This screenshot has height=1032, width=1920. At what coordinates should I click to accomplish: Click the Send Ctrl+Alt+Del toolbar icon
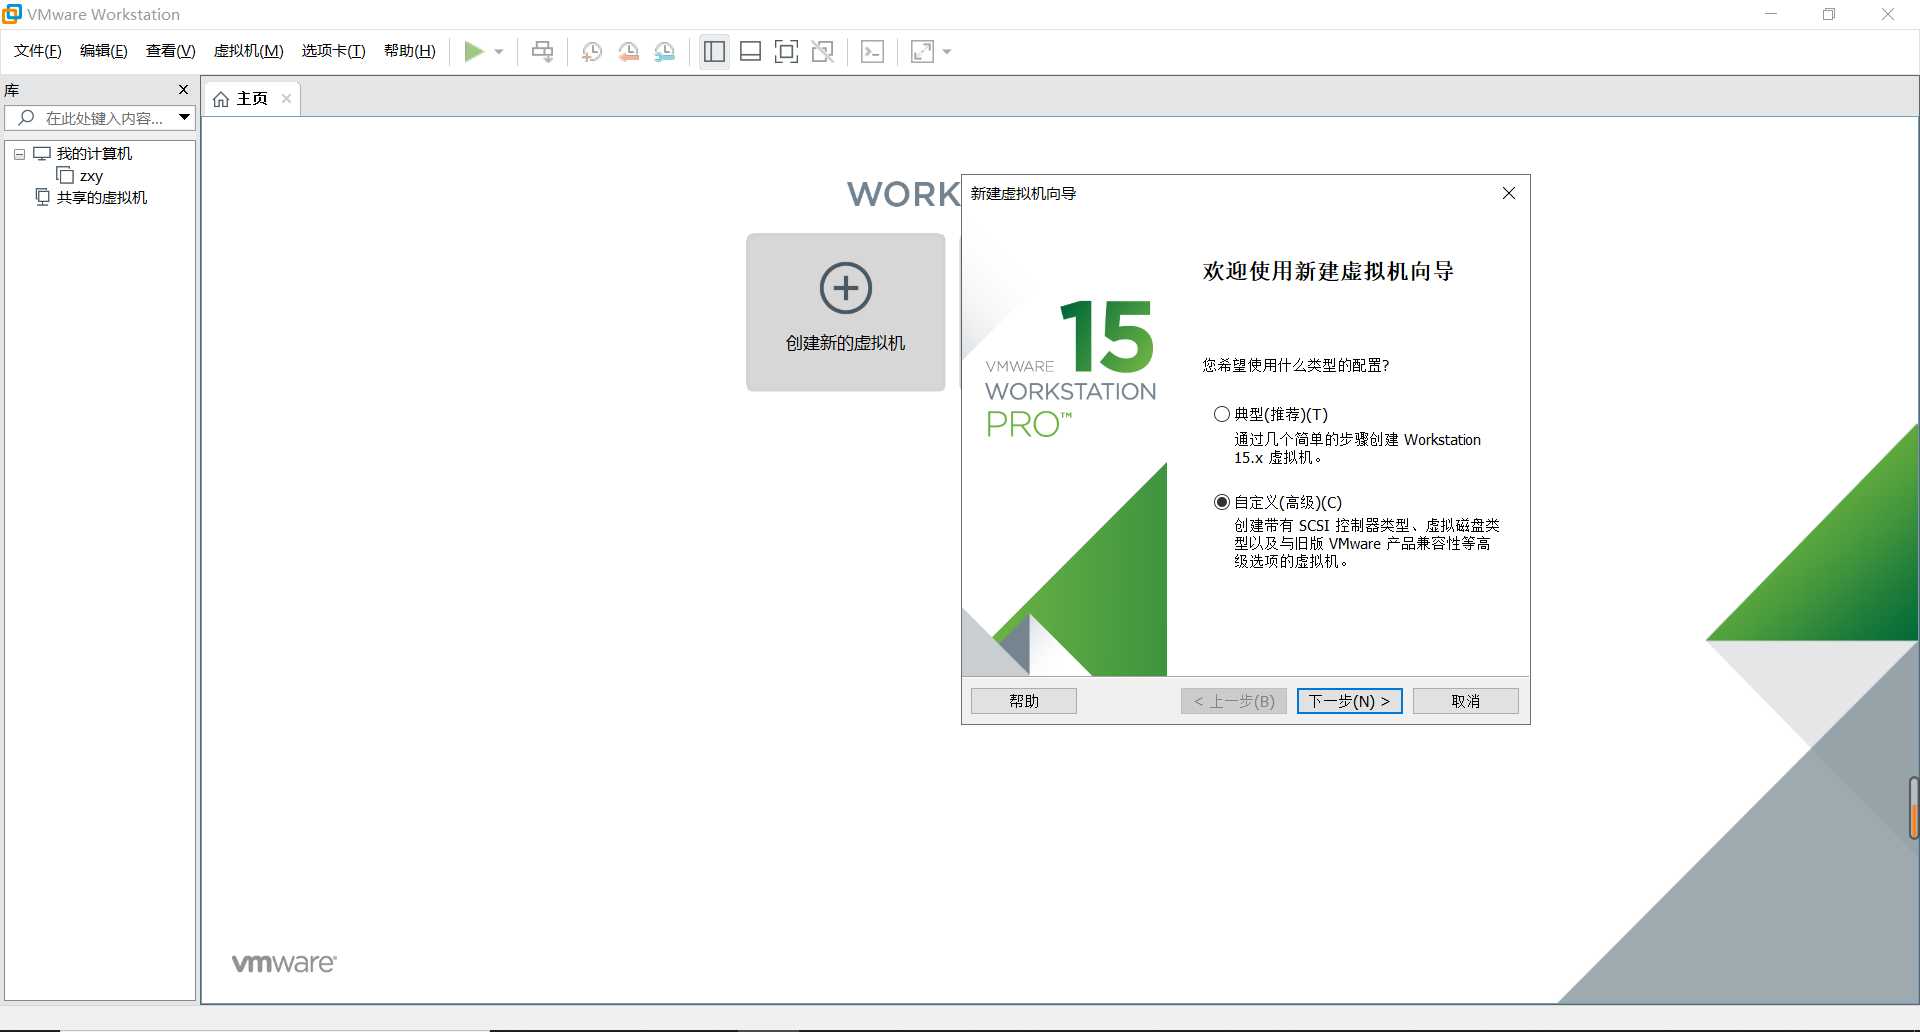pos(542,51)
